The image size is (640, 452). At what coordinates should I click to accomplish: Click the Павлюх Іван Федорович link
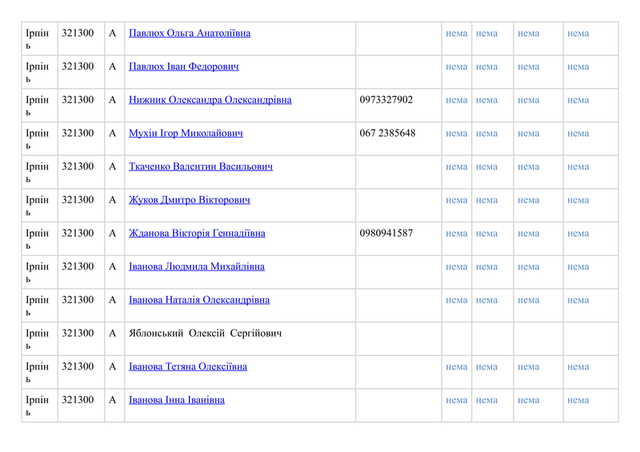point(184,67)
